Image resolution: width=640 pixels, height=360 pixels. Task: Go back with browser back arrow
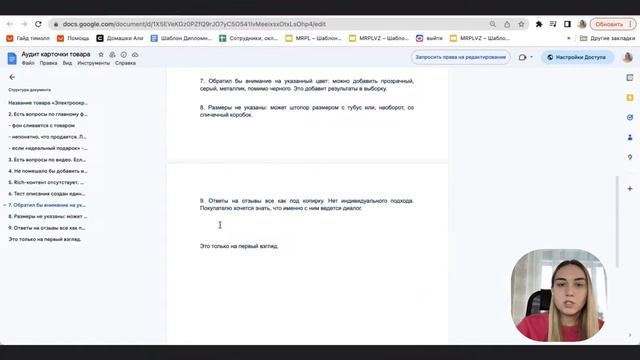point(10,24)
